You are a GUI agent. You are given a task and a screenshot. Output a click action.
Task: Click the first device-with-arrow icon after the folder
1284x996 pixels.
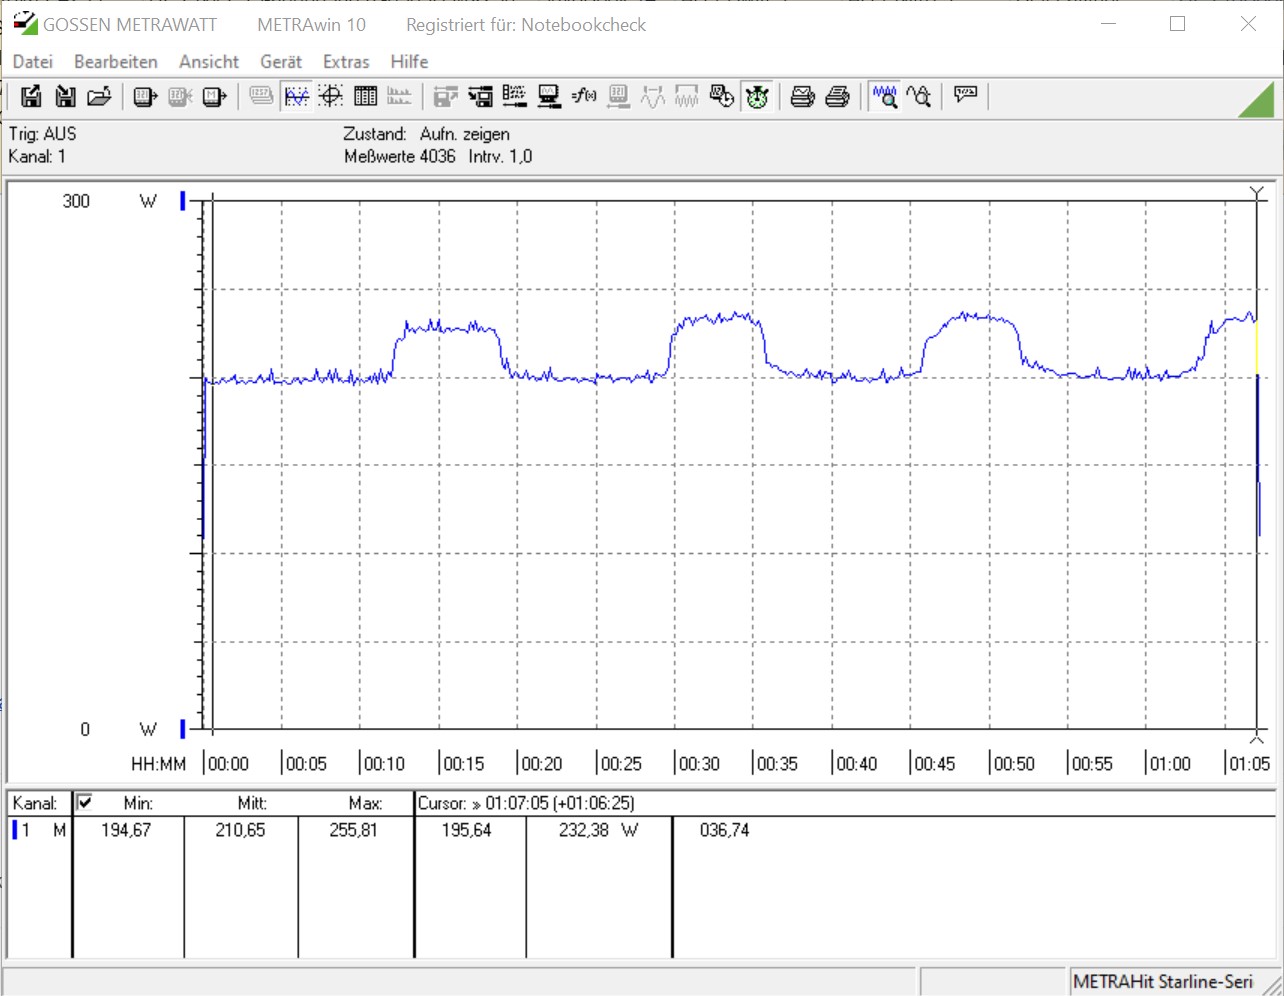[x=146, y=96]
